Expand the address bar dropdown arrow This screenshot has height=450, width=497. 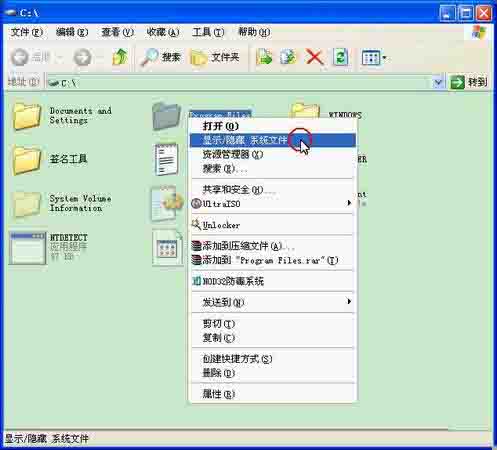pos(438,82)
